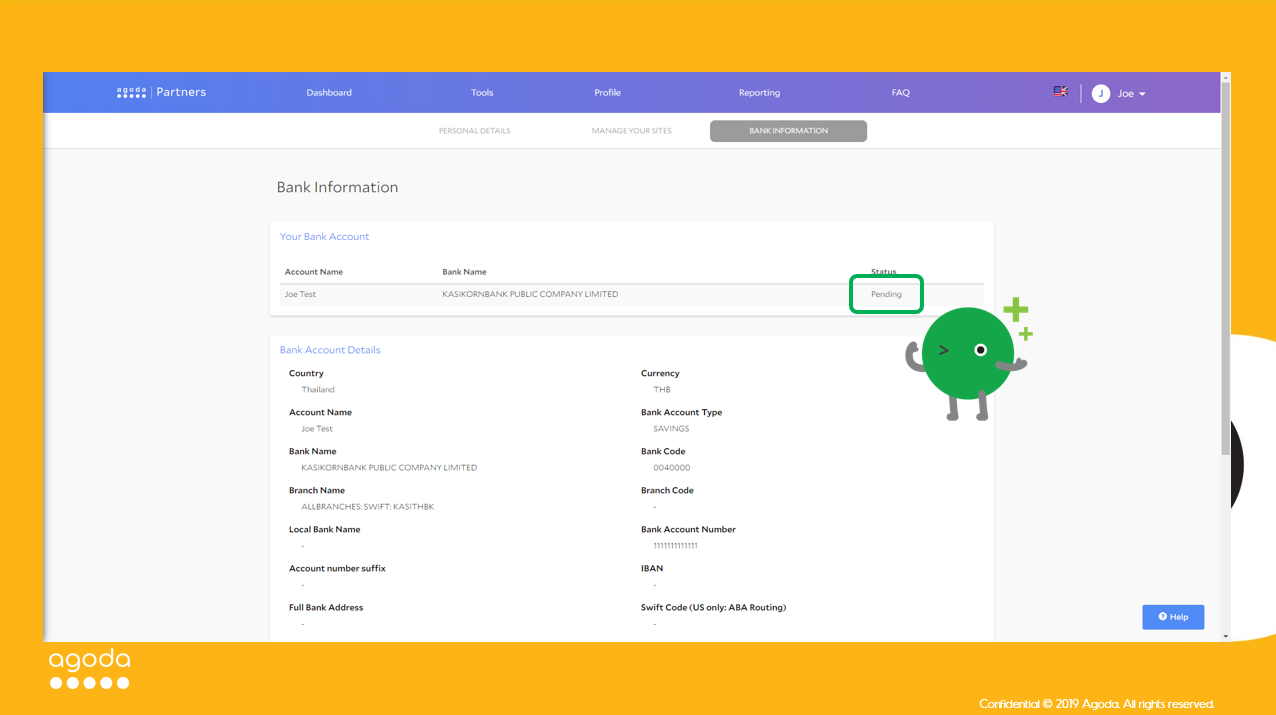Click the Country field label
Image resolution: width=1276 pixels, height=715 pixels.
[306, 373]
